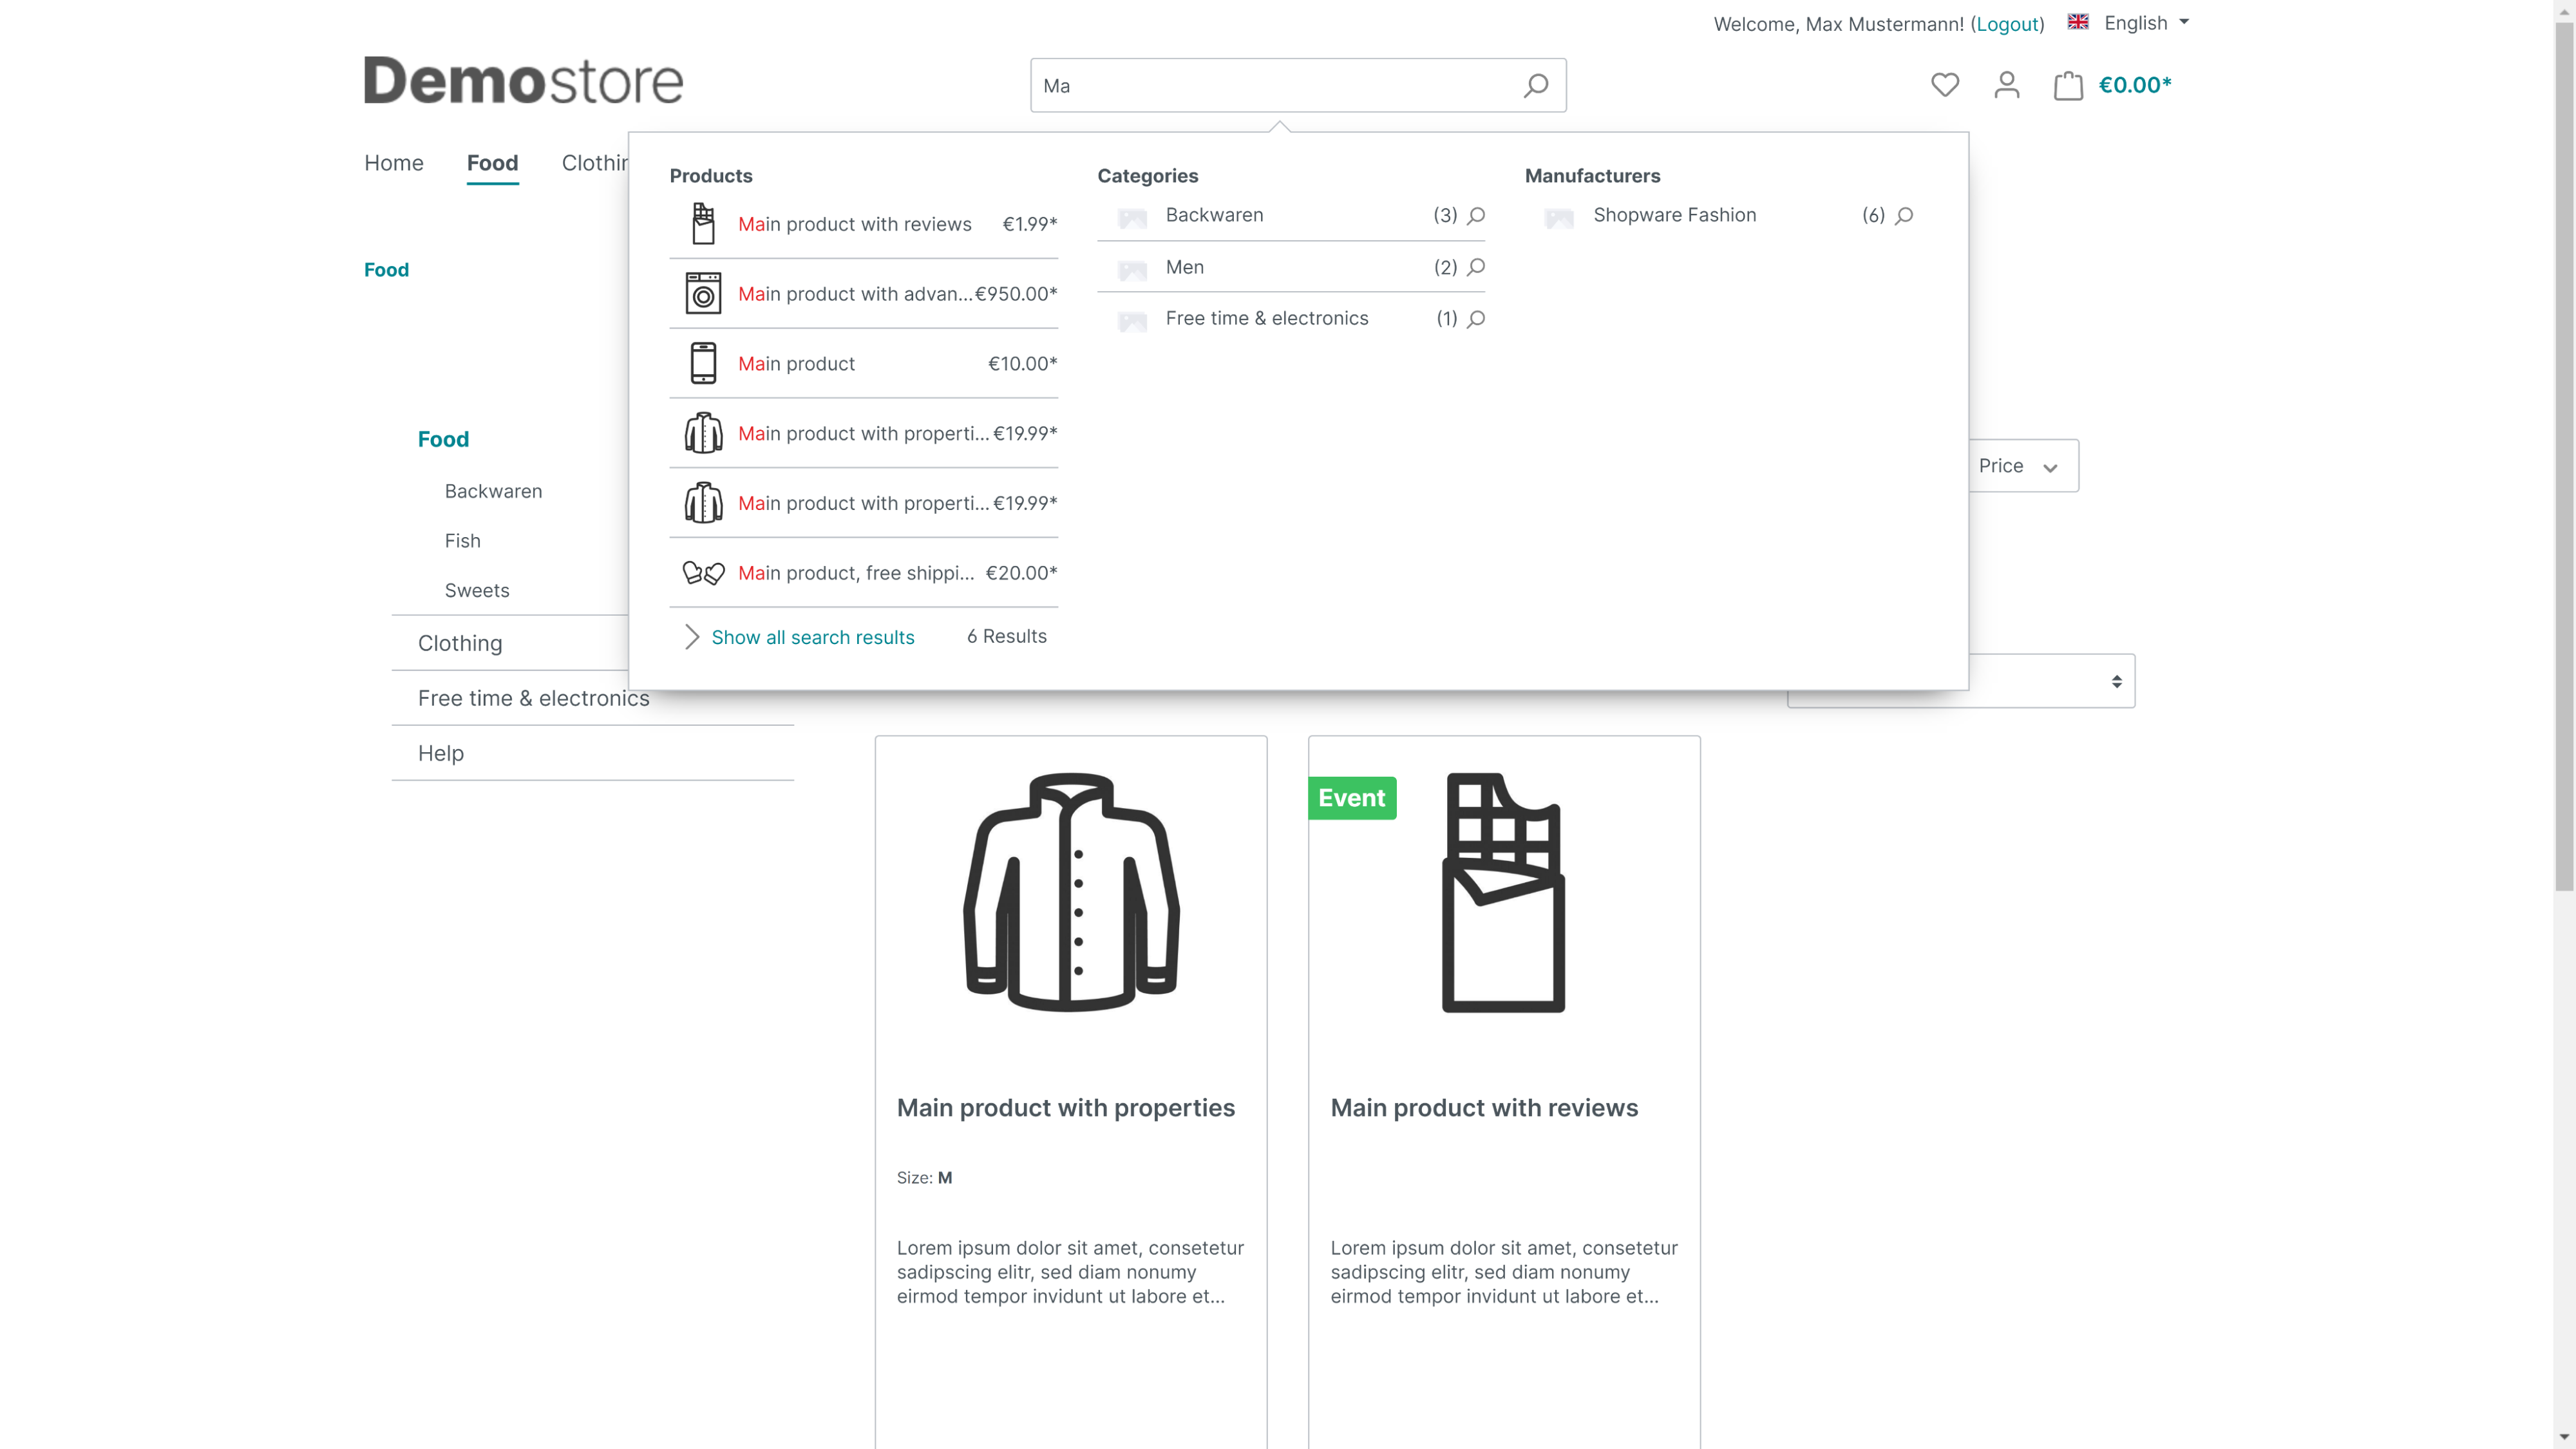Open Main product, free shipping search result

(864, 573)
